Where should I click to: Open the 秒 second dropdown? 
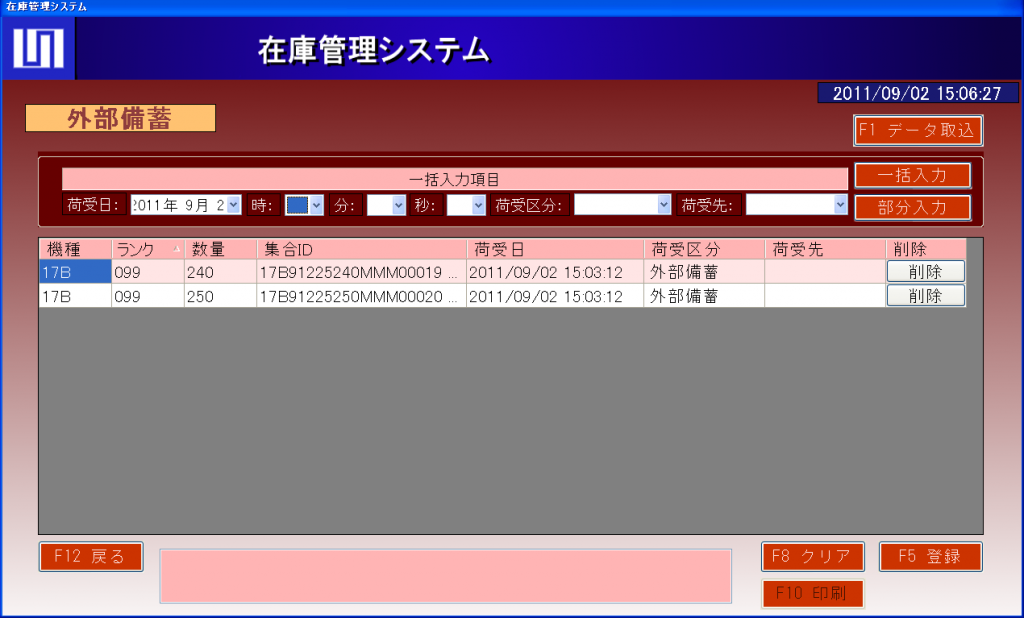click(x=478, y=205)
